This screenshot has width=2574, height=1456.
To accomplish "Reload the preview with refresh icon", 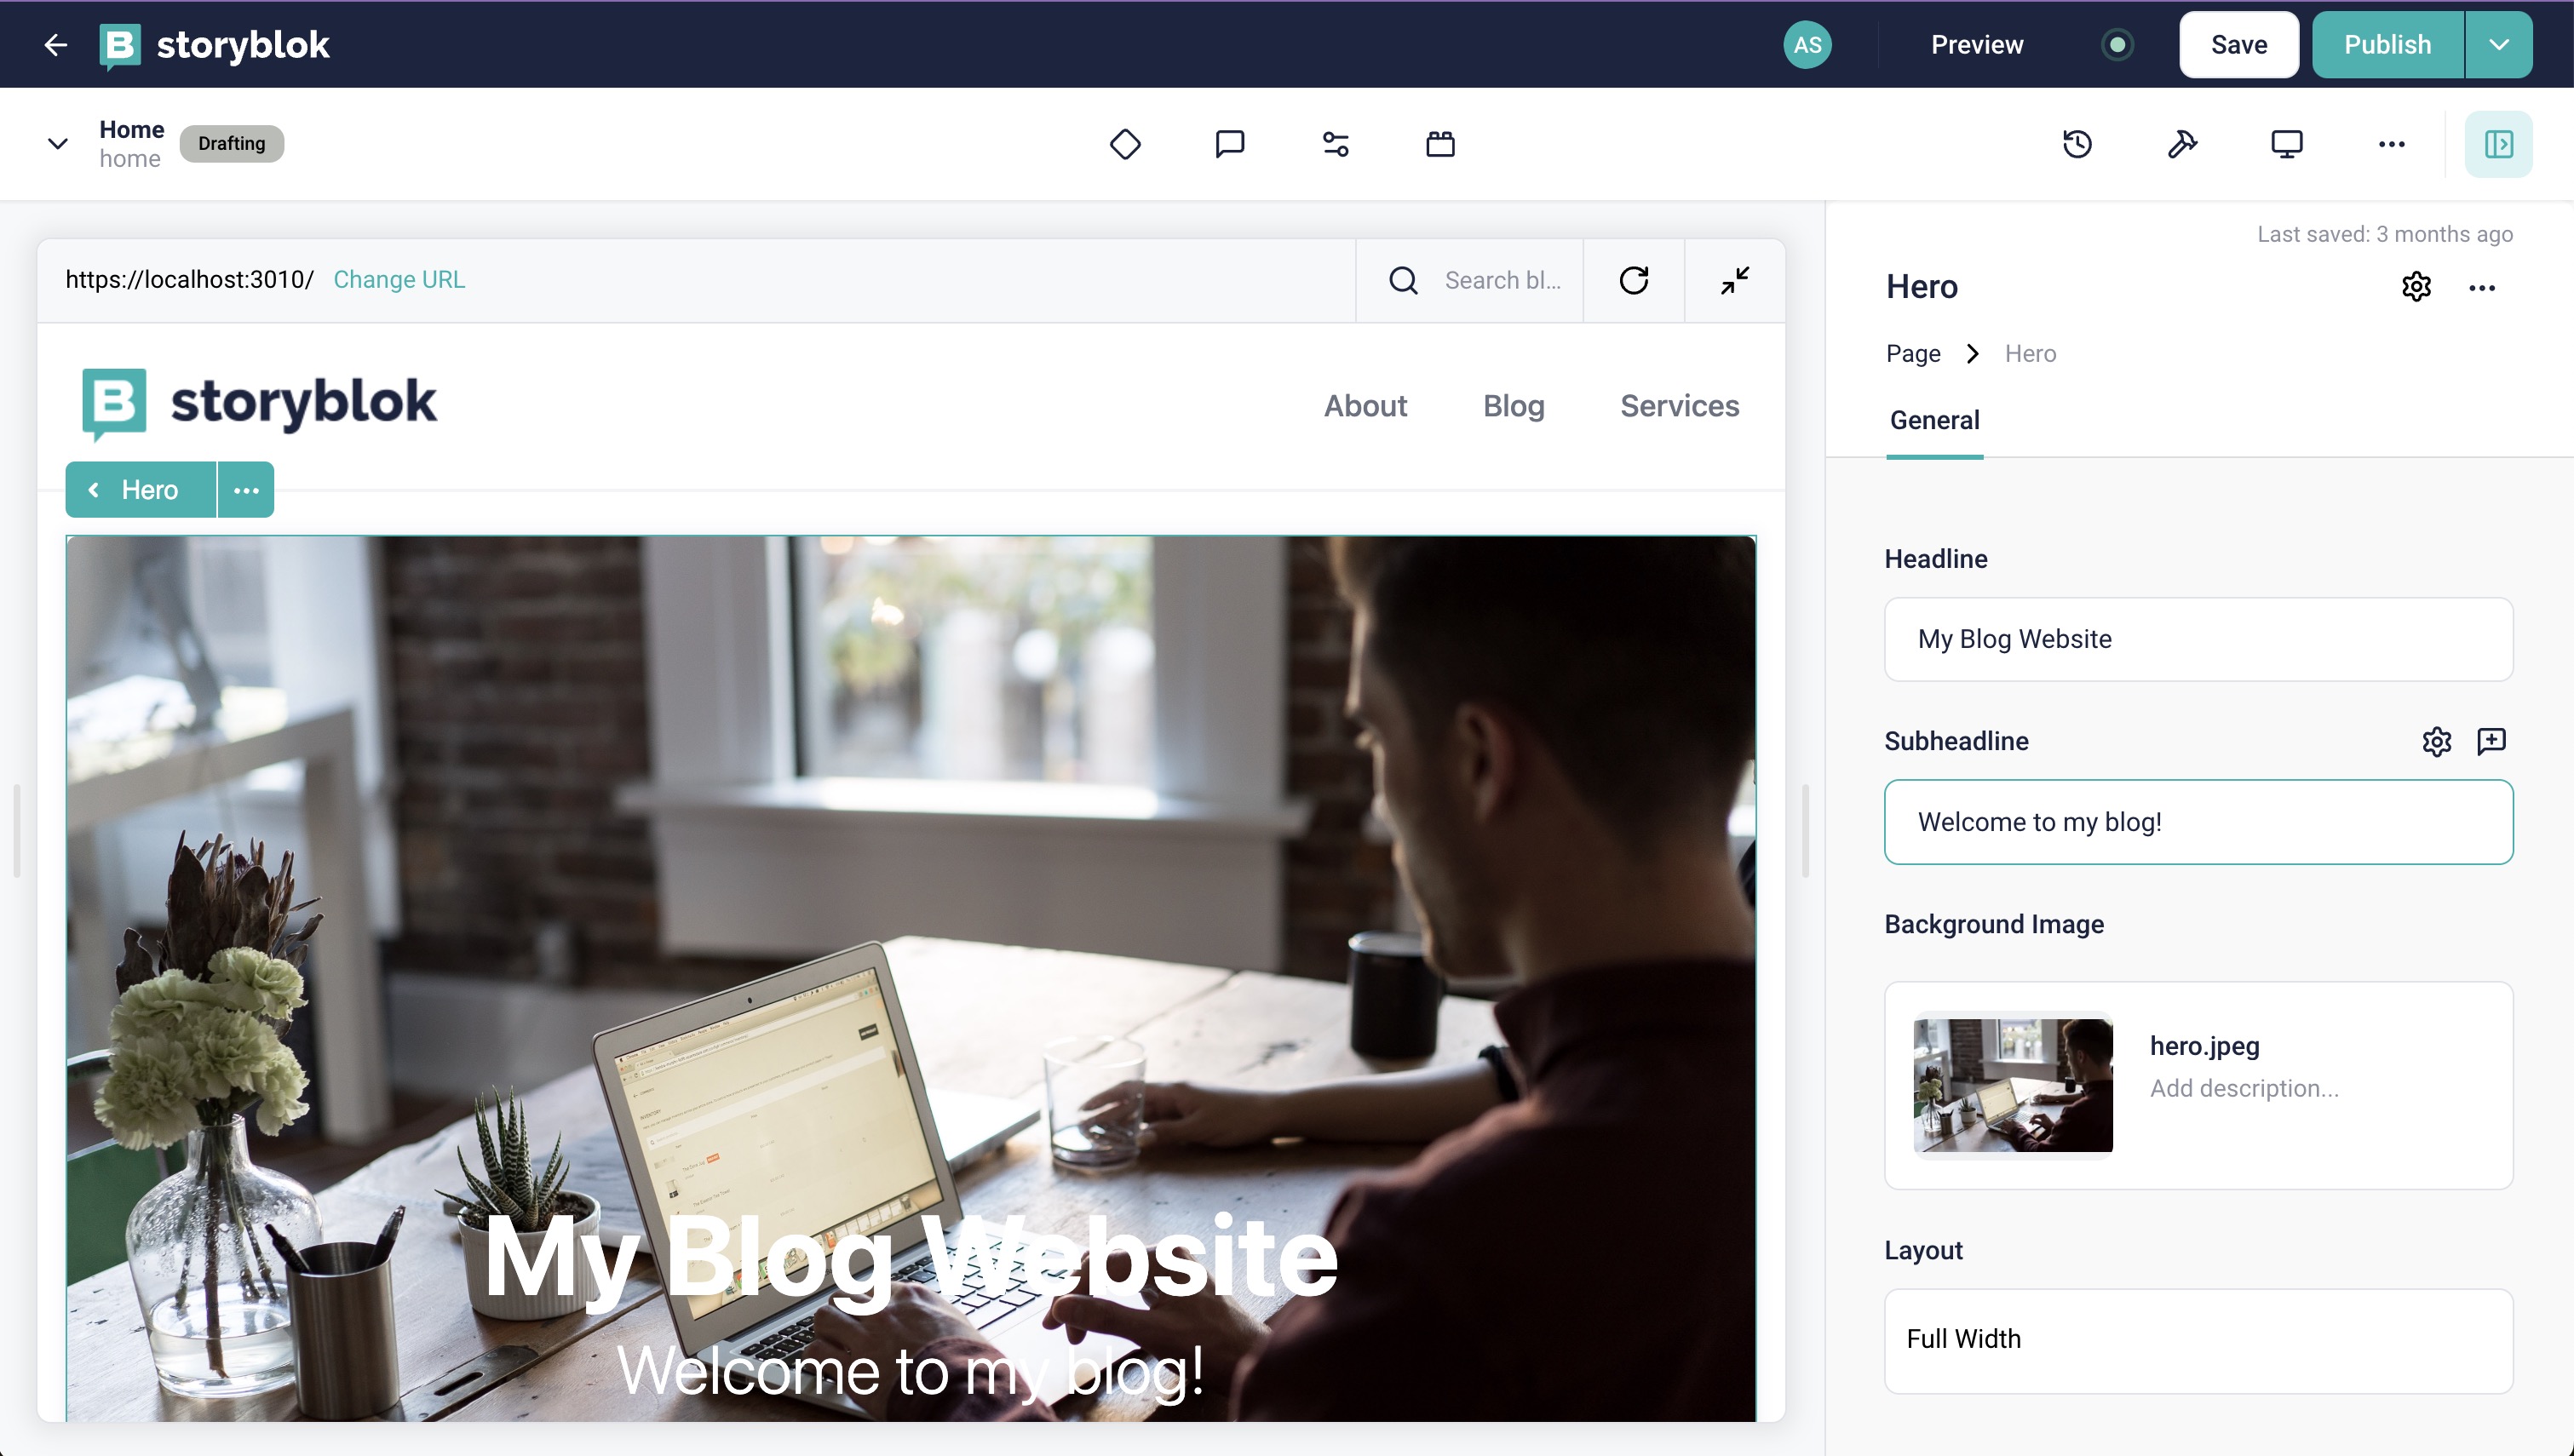I will (1633, 280).
